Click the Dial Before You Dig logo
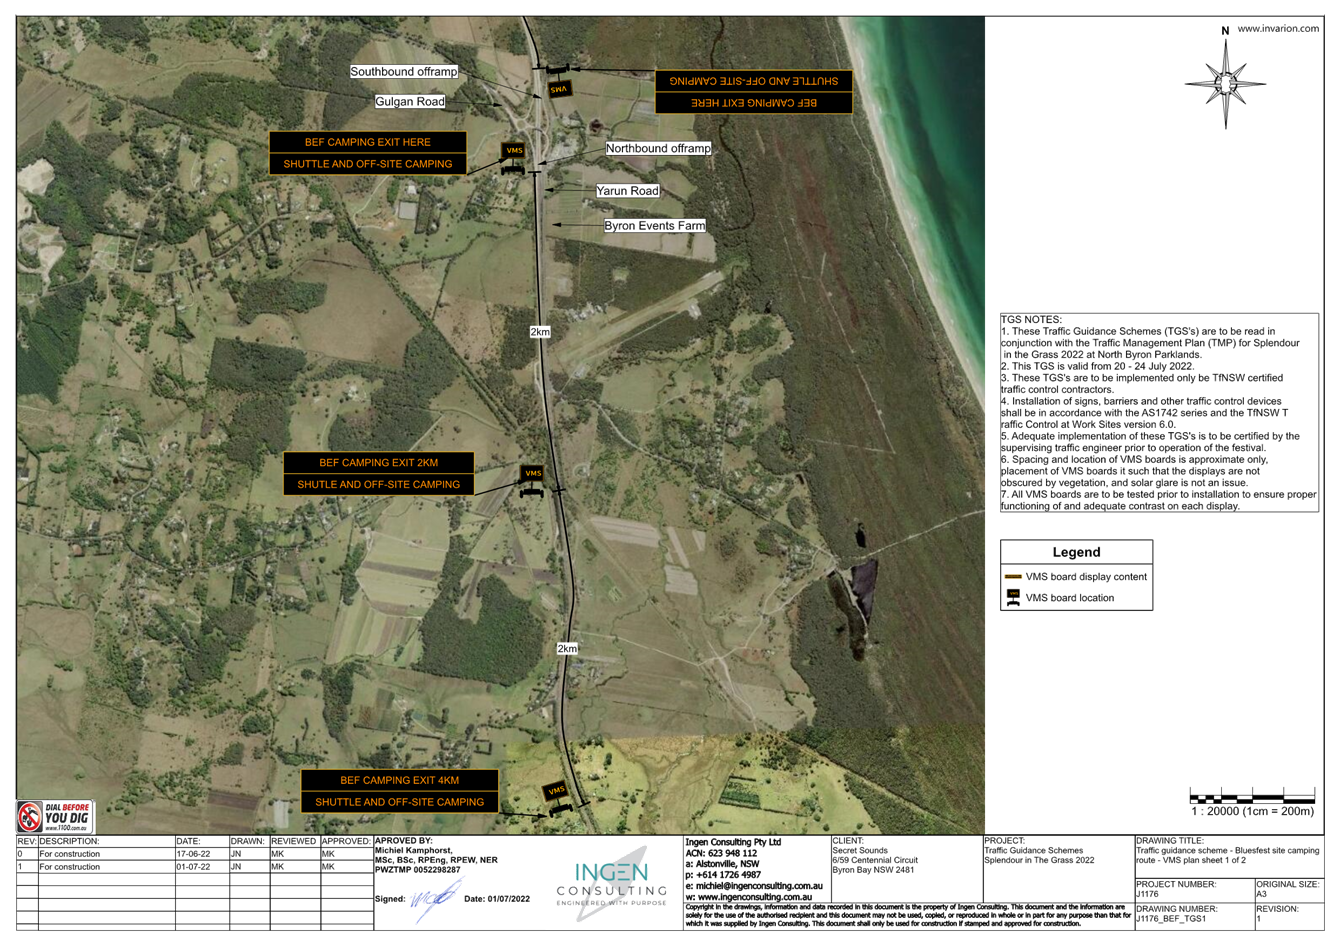 (55, 817)
